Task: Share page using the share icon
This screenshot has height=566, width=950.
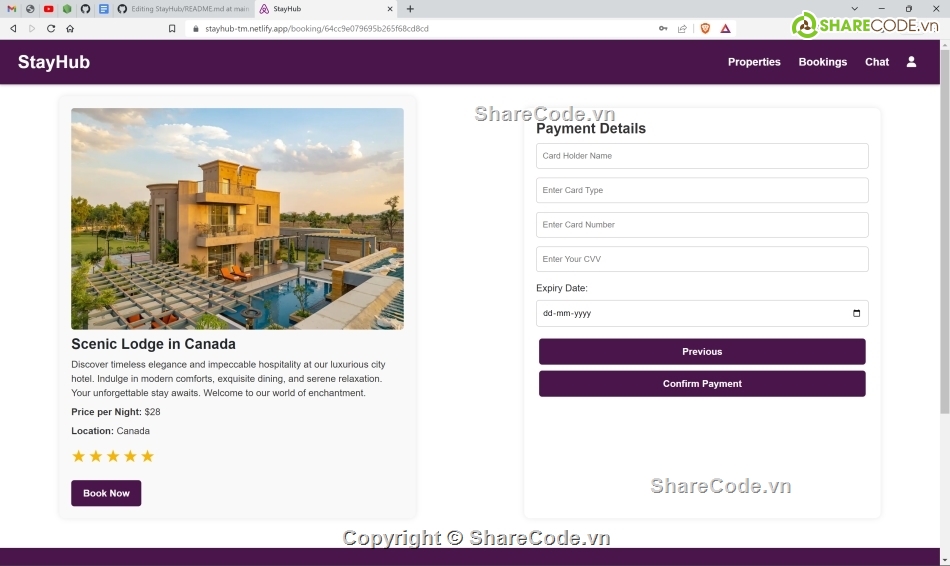Action: (x=682, y=28)
